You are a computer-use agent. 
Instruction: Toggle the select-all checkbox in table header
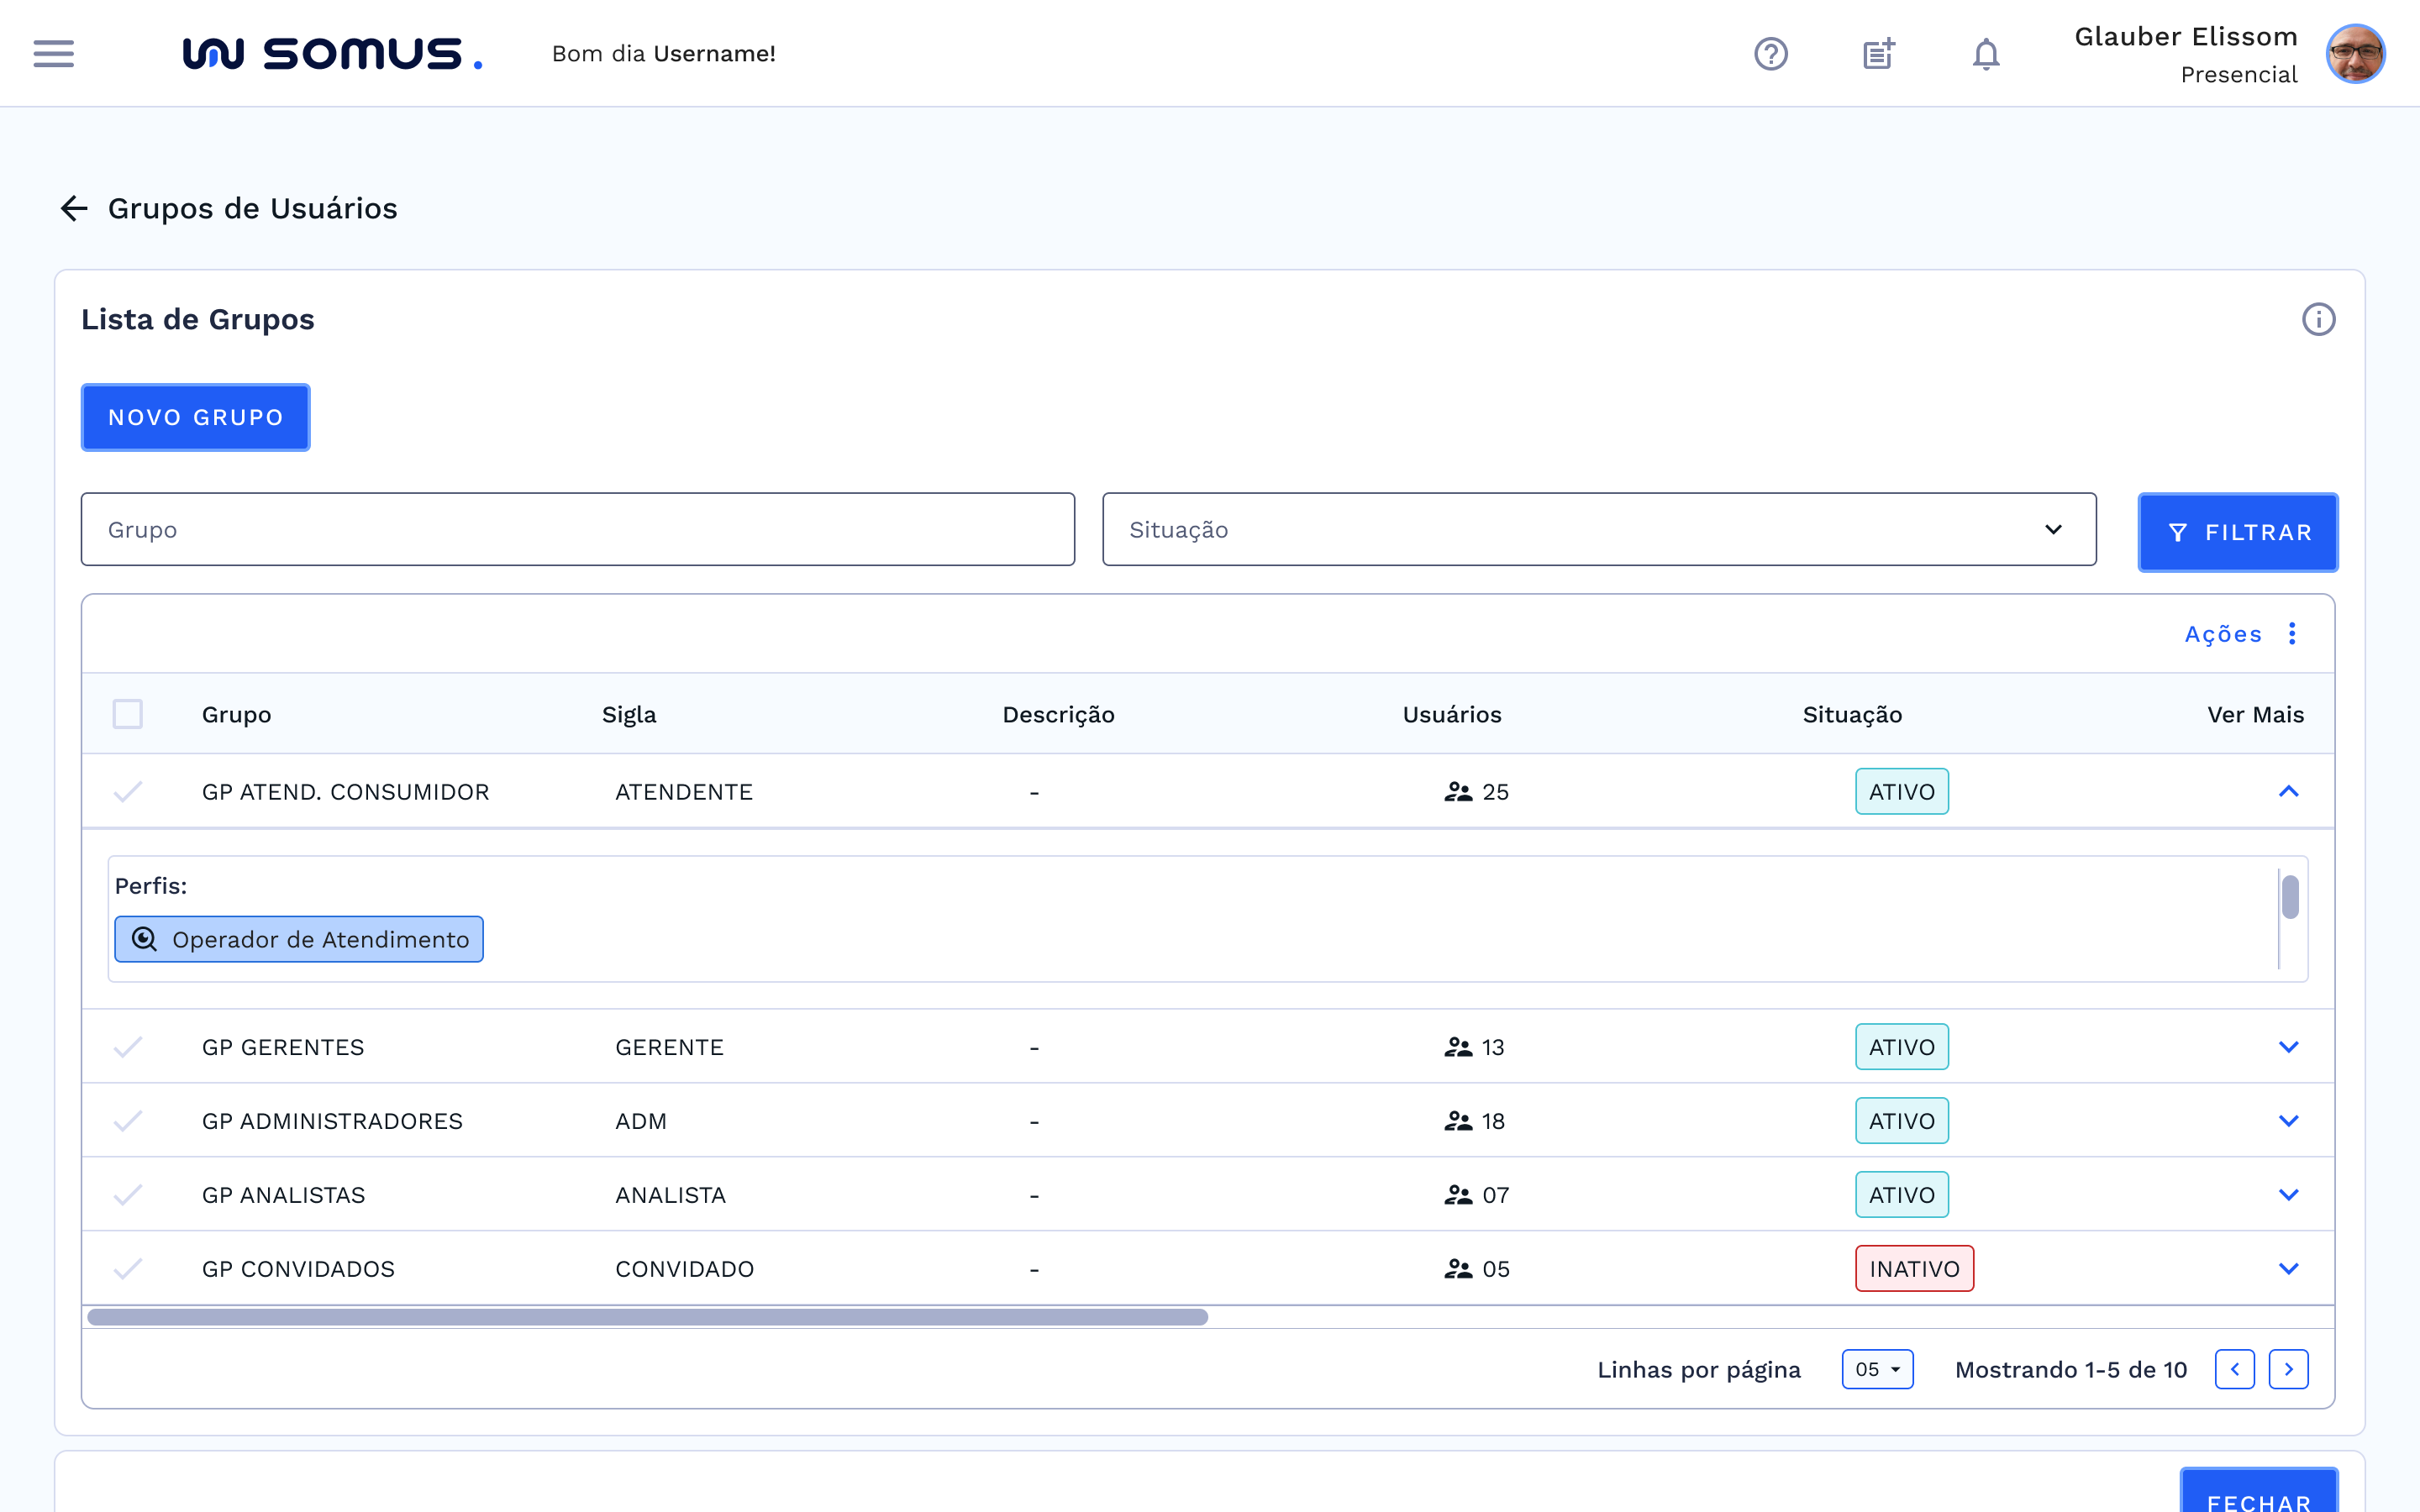pos(127,714)
